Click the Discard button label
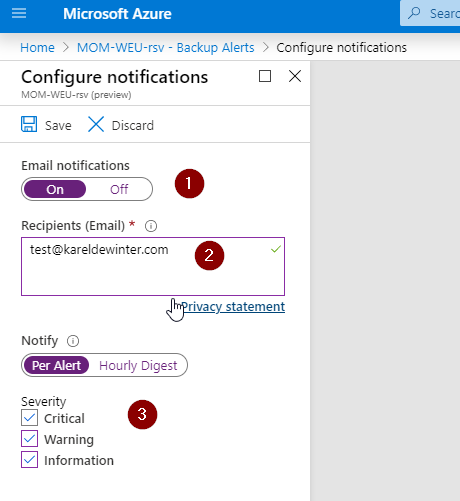Viewport: 460px width, 501px height. 133,126
